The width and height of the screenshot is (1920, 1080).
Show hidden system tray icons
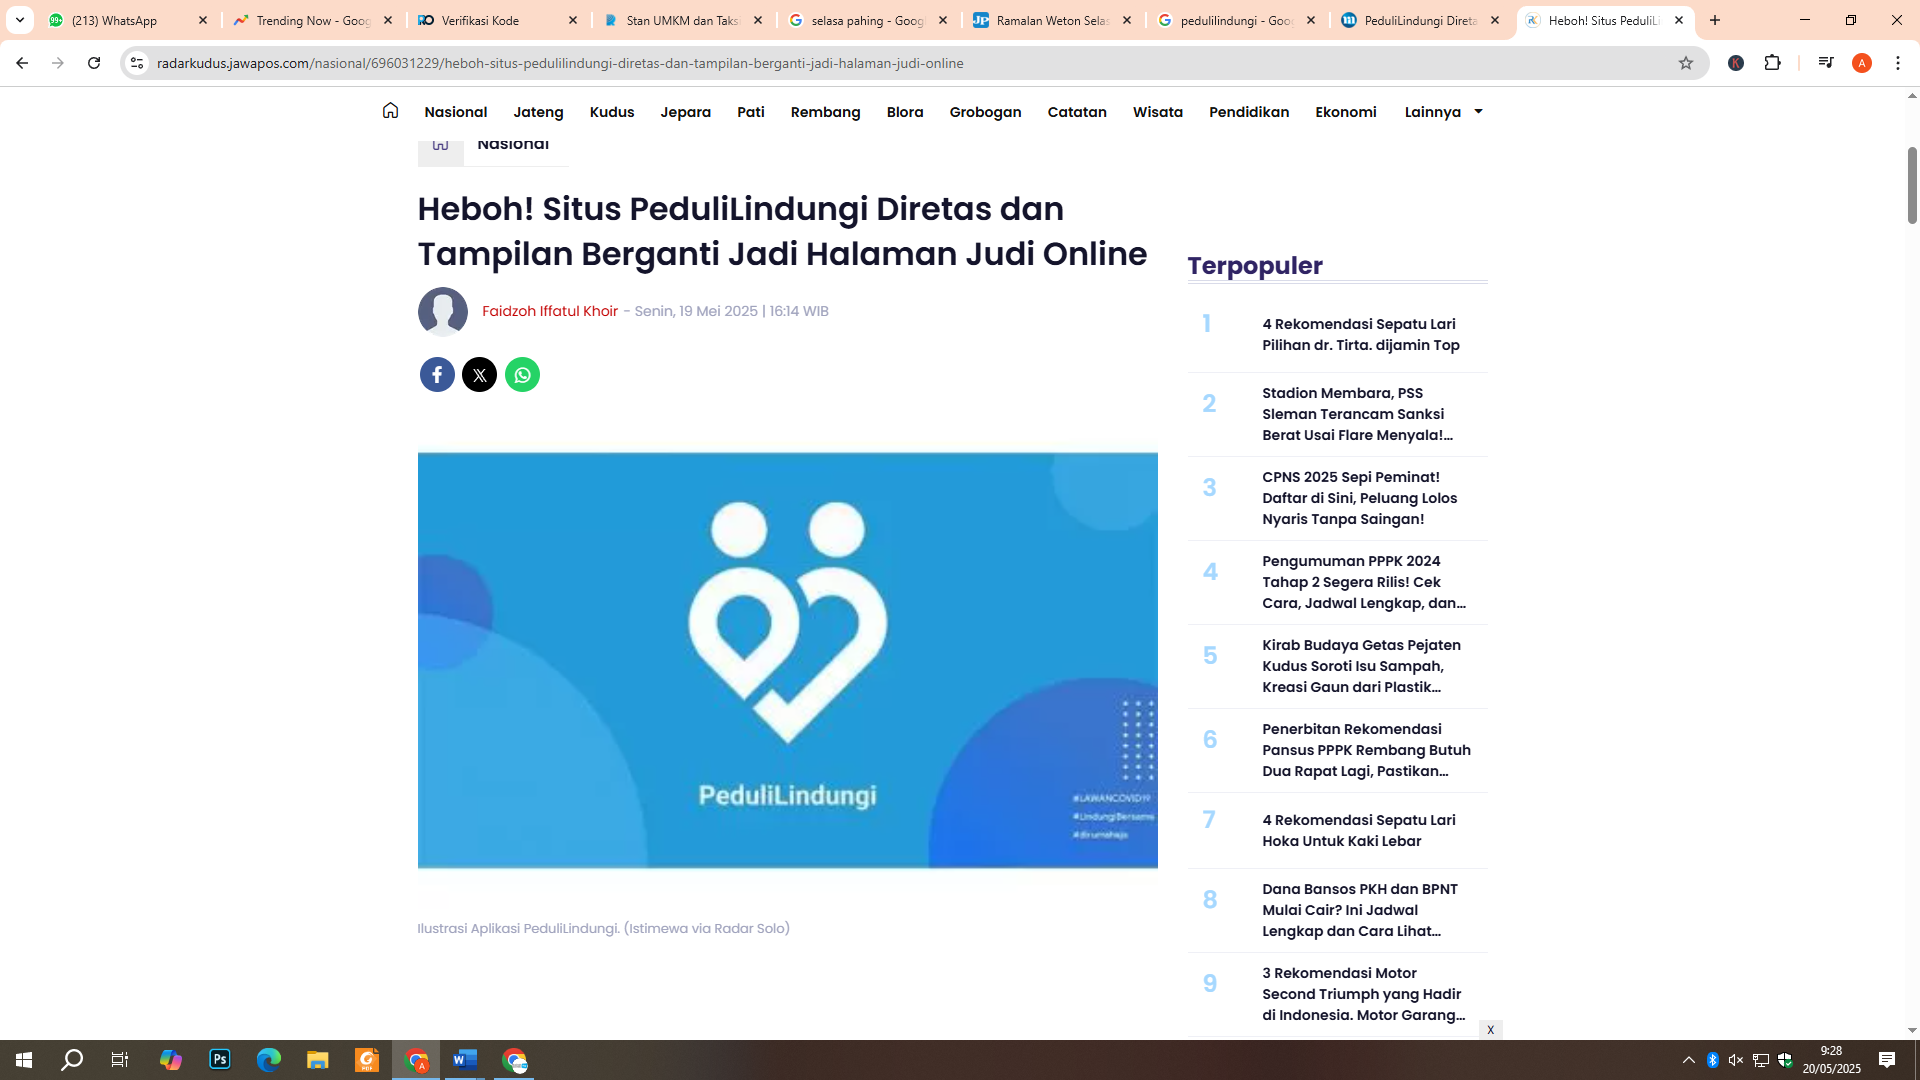click(x=1689, y=1060)
